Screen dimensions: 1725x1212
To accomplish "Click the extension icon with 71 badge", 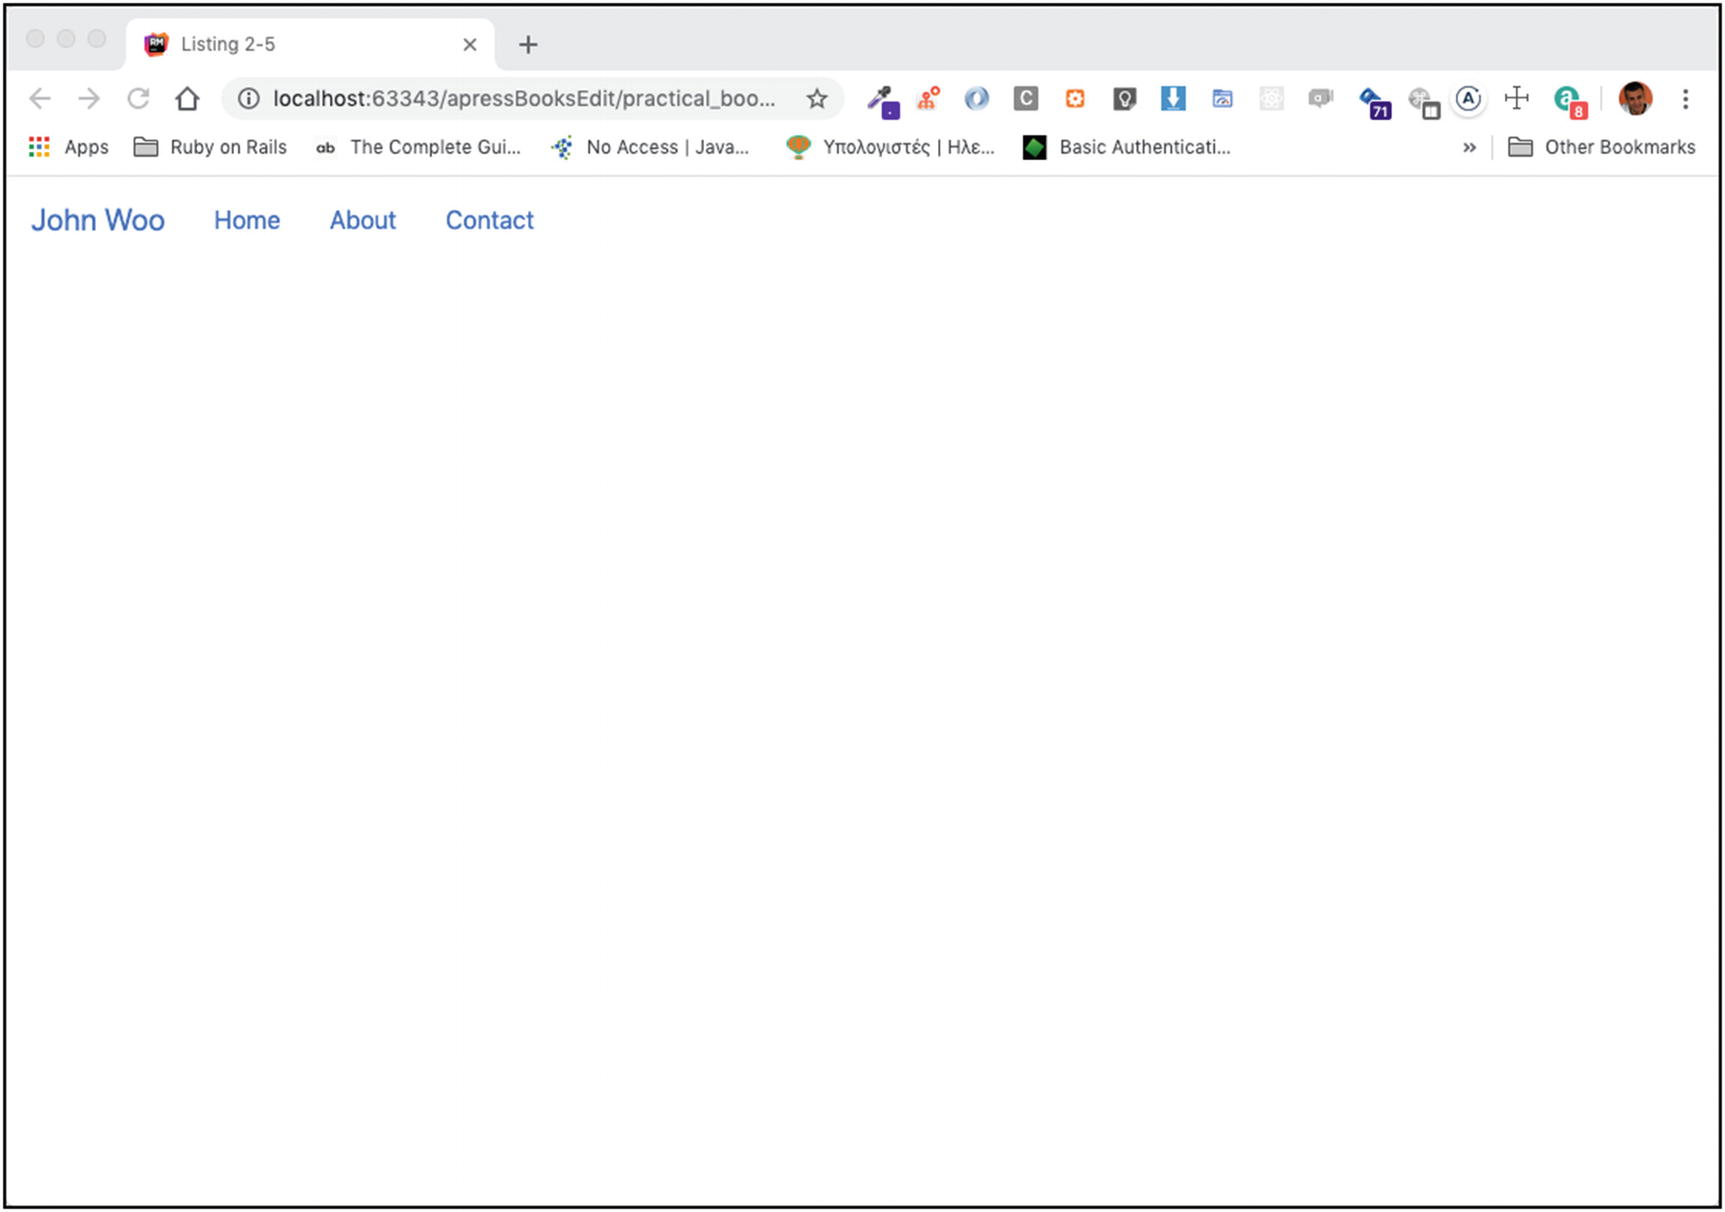I will [1374, 101].
